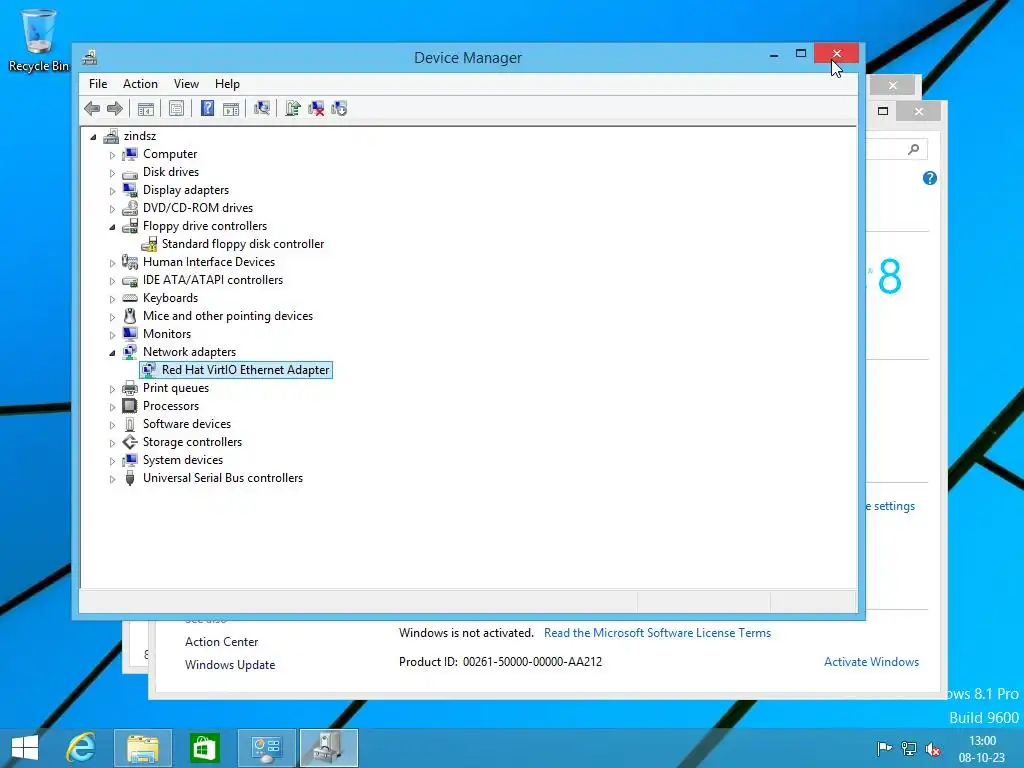
Task: Open Internet Explorer from the taskbar
Action: pos(81,748)
